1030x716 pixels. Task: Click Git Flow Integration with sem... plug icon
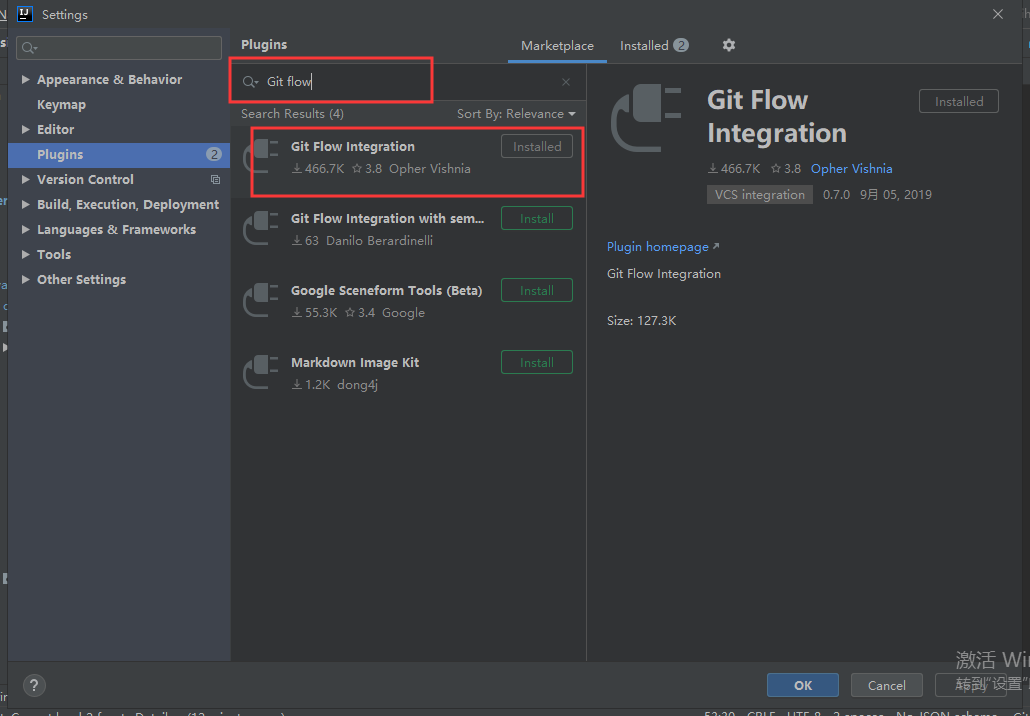(261, 229)
